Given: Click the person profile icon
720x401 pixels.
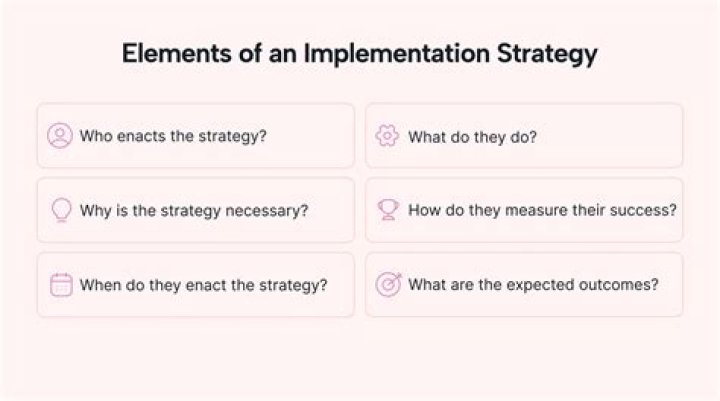Looking at the screenshot, I should 60,136.
